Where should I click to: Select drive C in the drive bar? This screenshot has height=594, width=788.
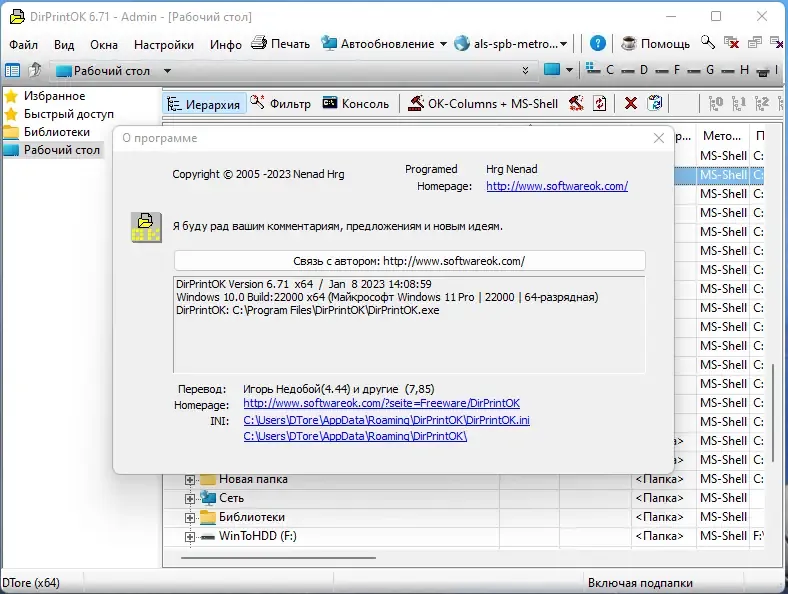(600, 70)
